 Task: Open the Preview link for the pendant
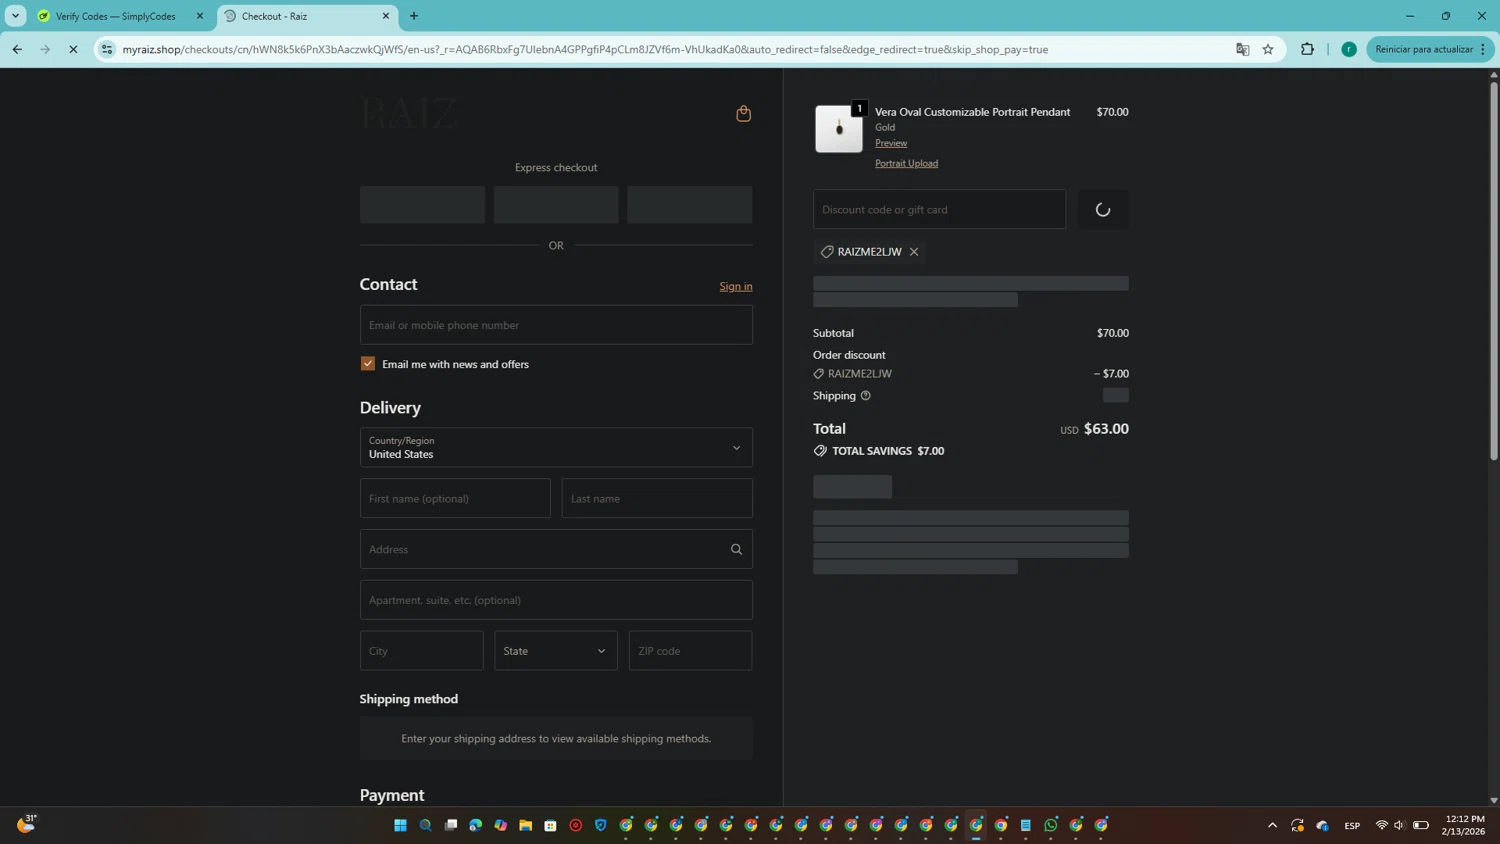pos(891,143)
